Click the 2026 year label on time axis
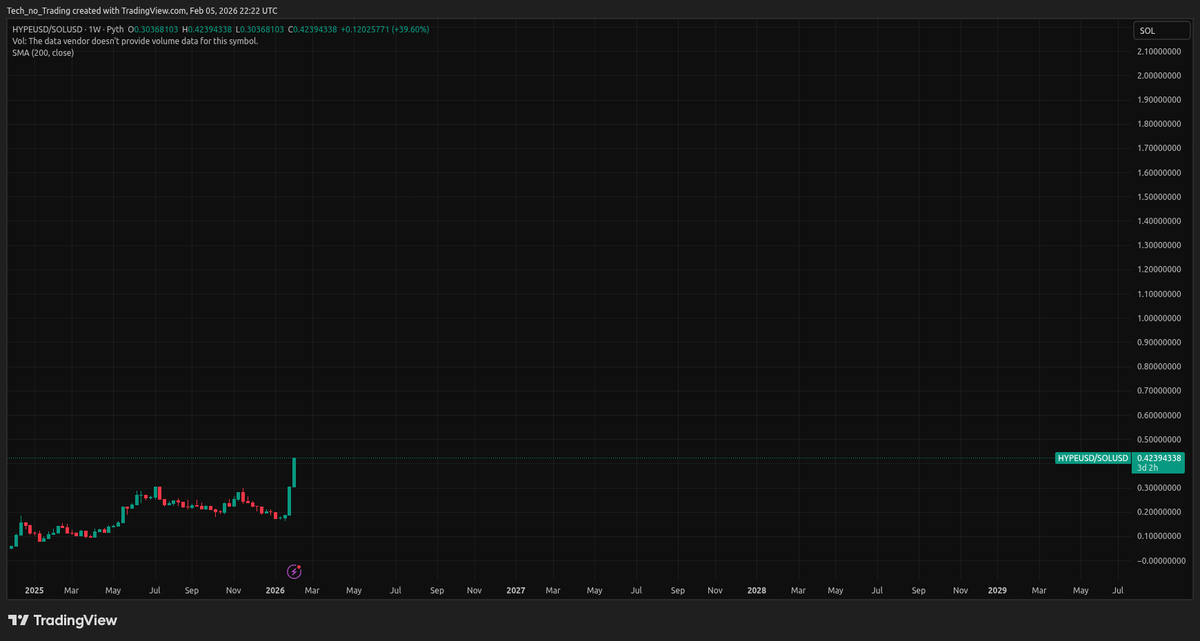 click(x=275, y=591)
